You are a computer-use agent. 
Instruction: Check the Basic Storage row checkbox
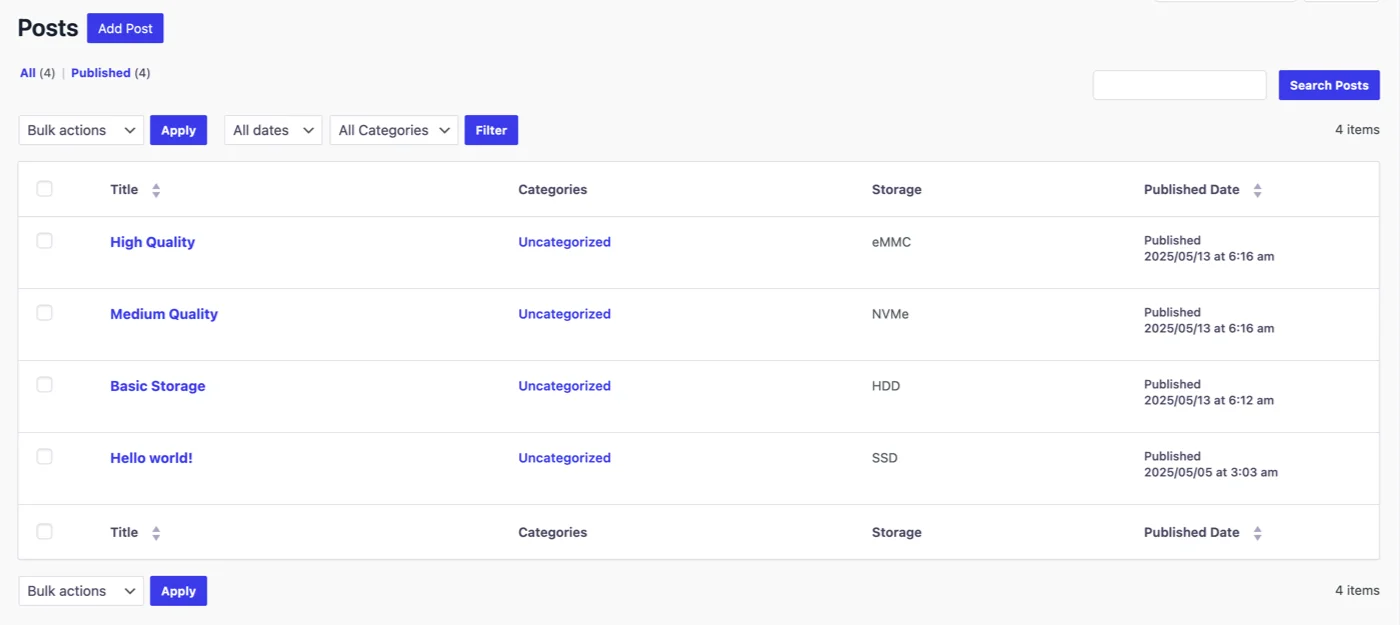44,384
